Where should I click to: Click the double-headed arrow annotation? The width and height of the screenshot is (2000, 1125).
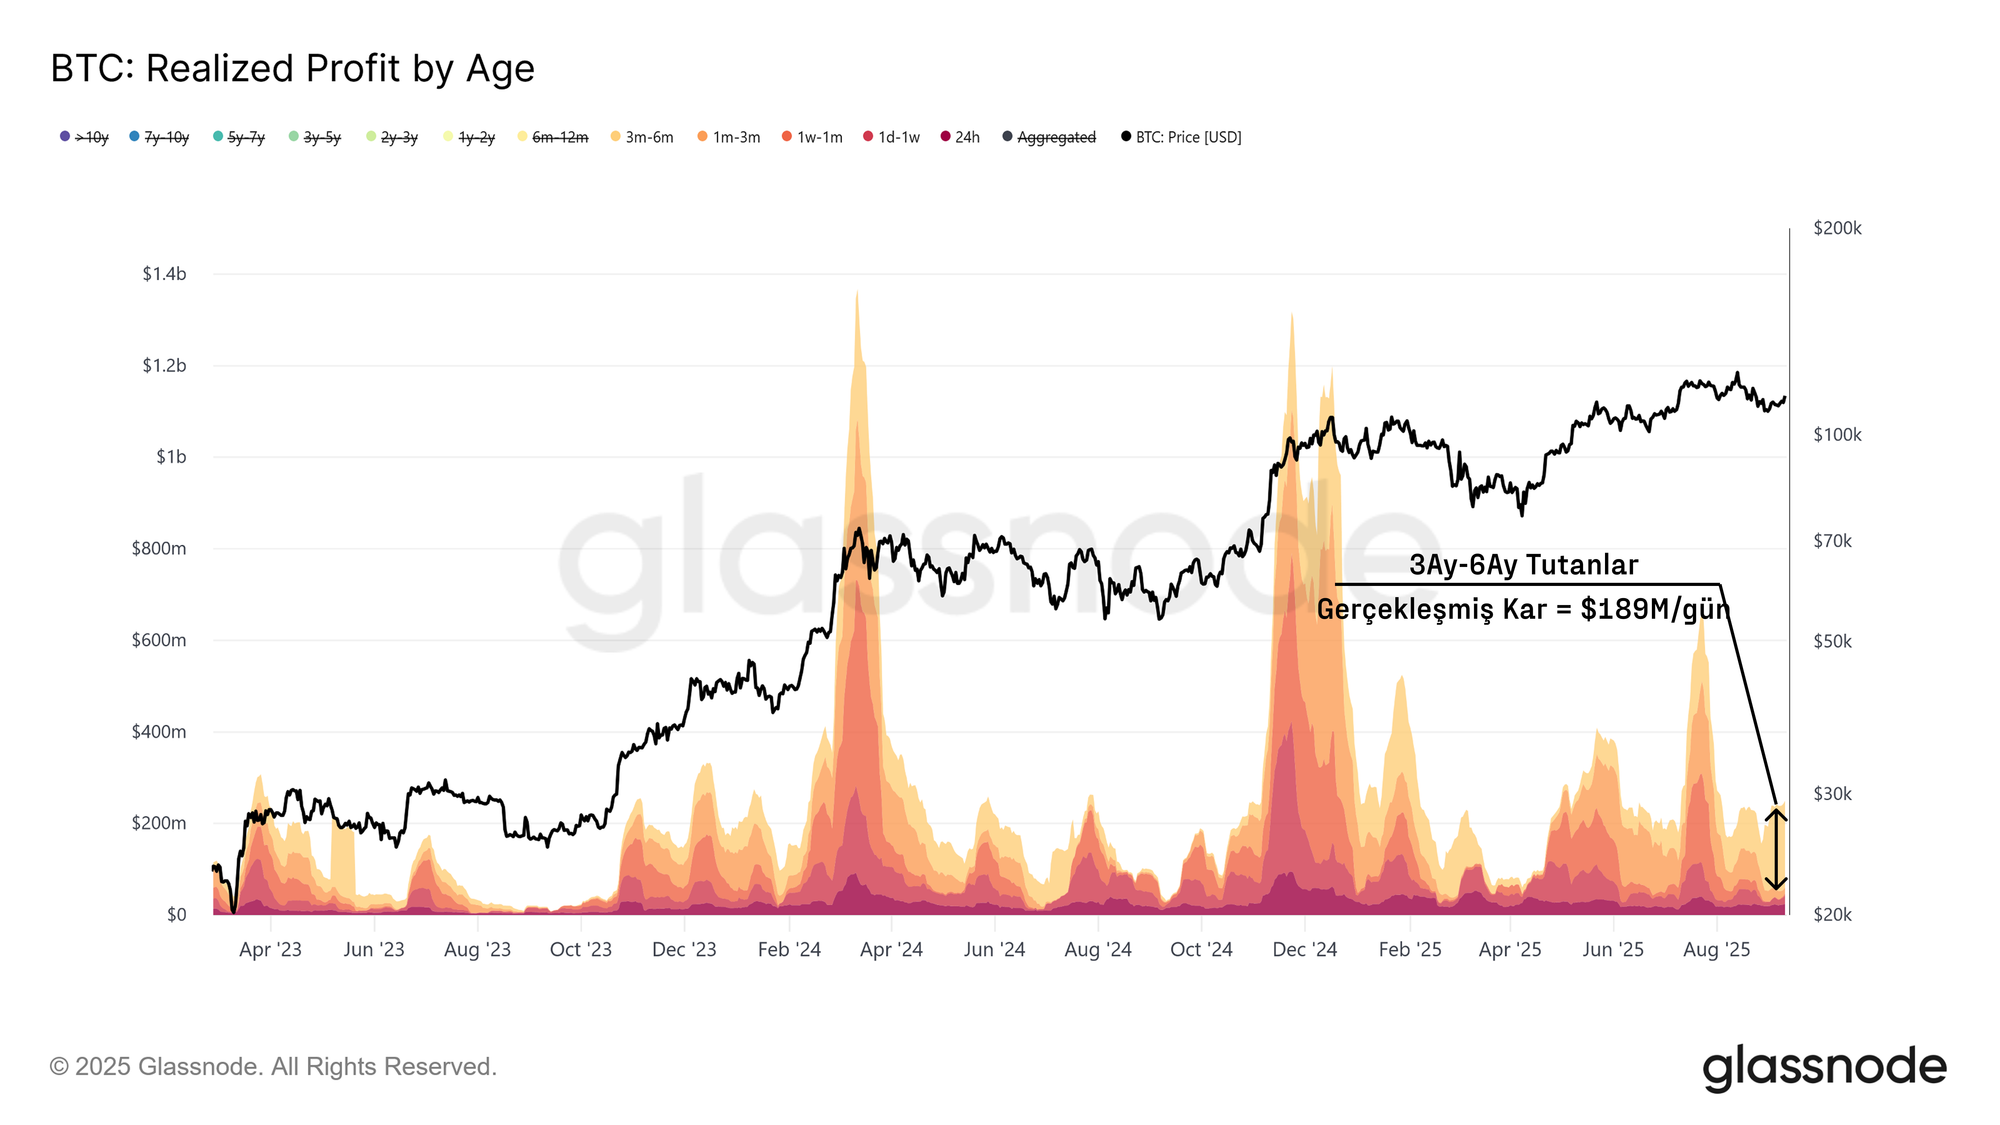(1776, 849)
